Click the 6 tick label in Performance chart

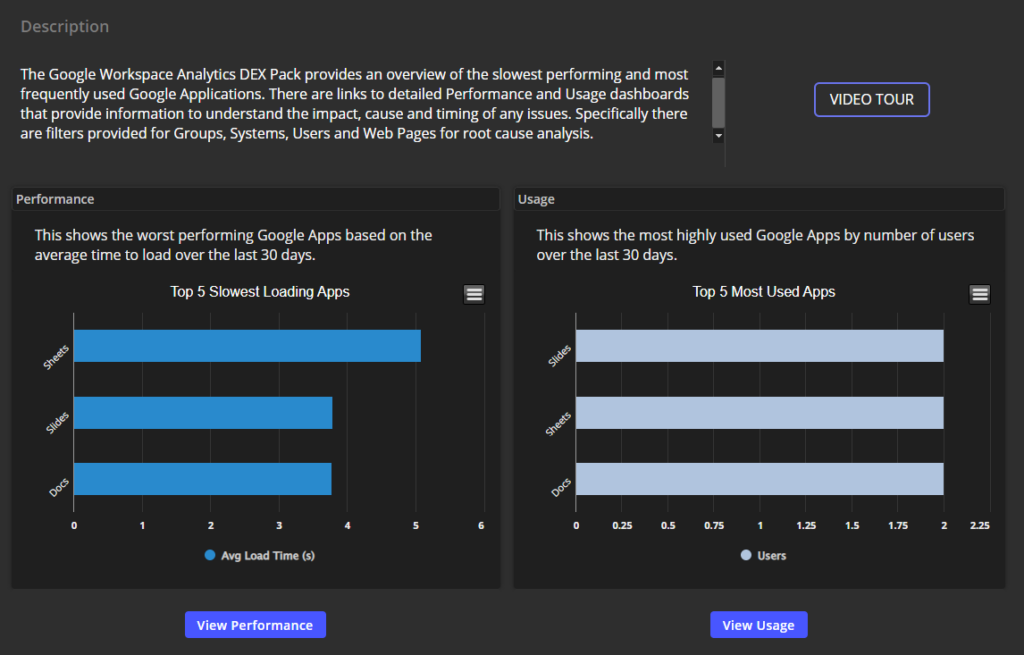[481, 525]
